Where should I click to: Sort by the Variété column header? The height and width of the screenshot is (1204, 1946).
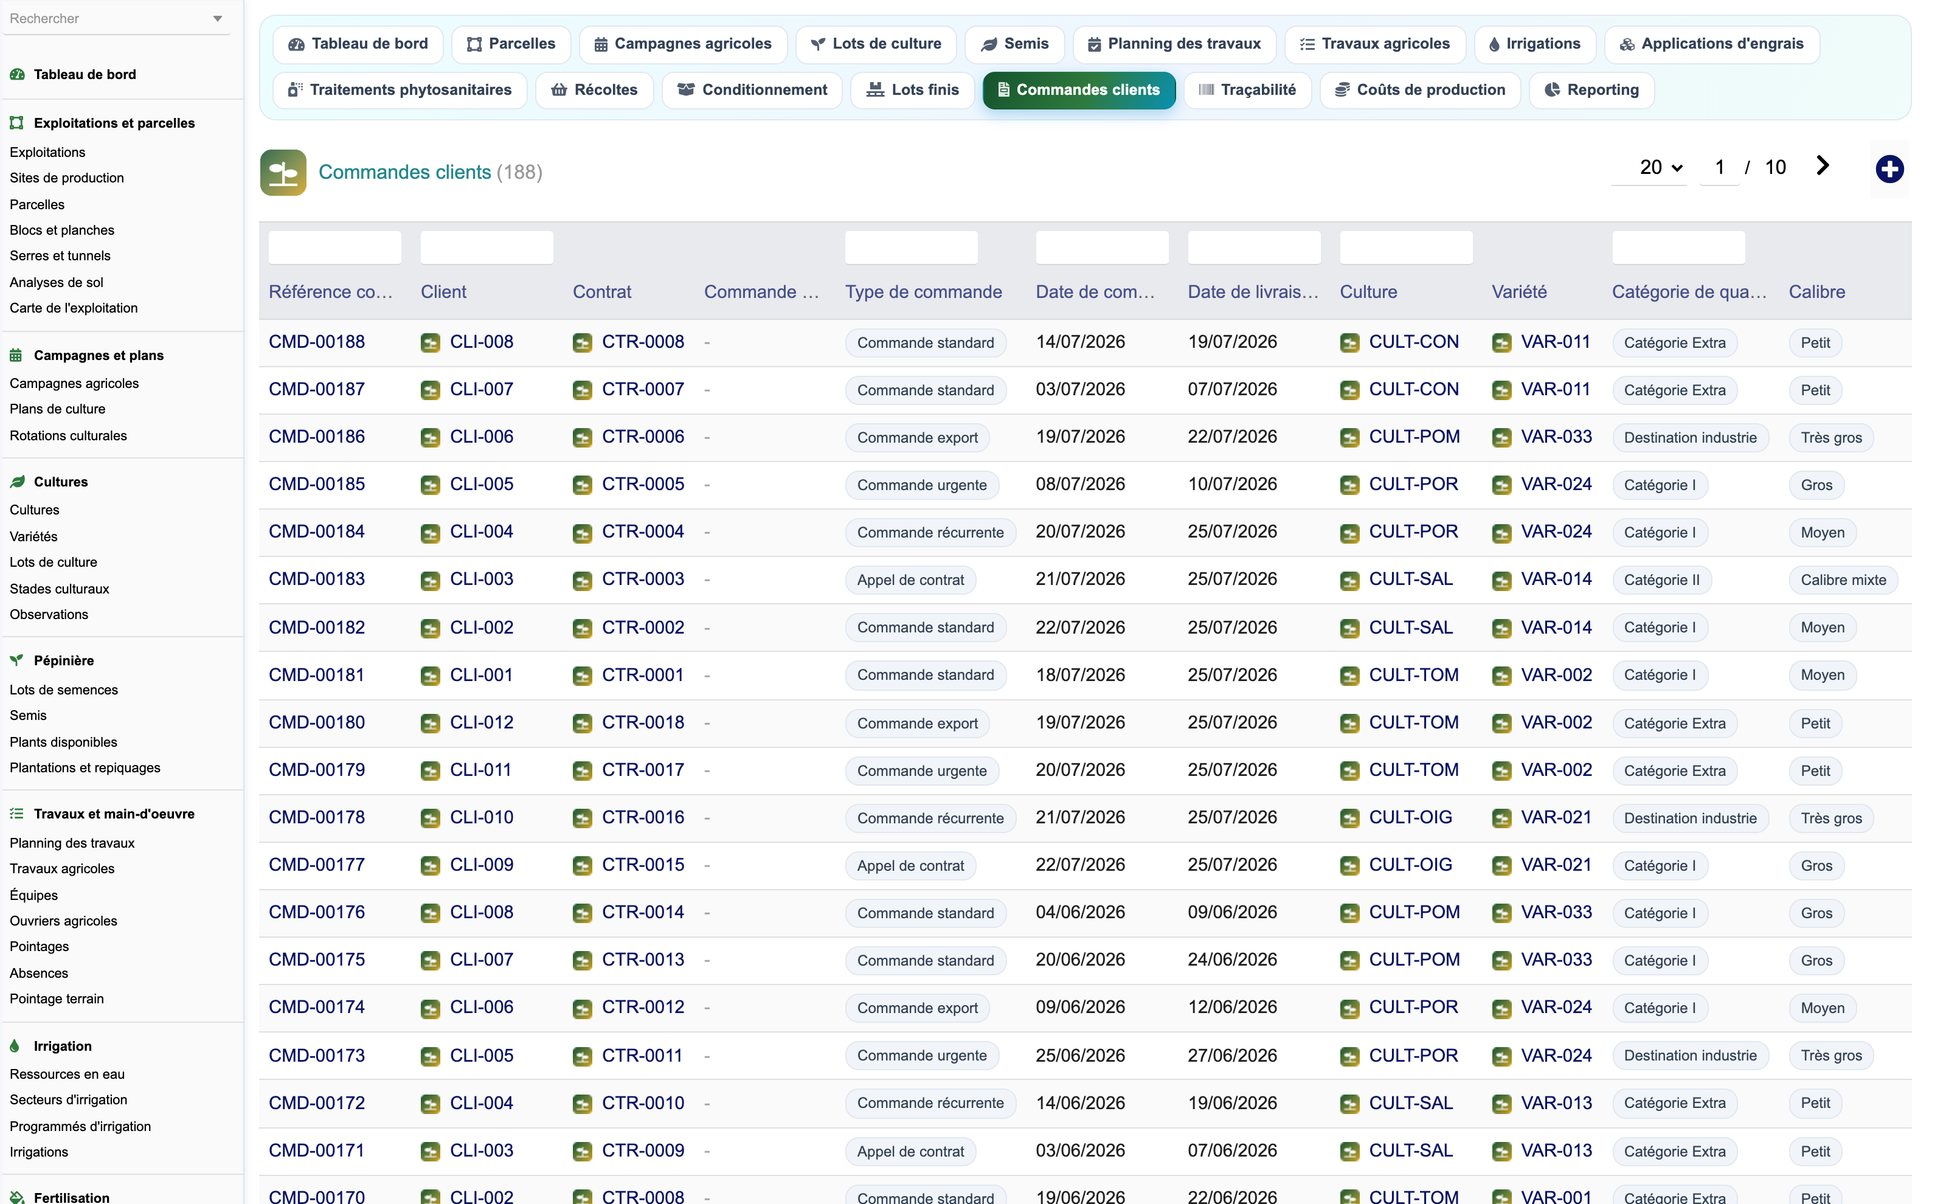[x=1519, y=292]
